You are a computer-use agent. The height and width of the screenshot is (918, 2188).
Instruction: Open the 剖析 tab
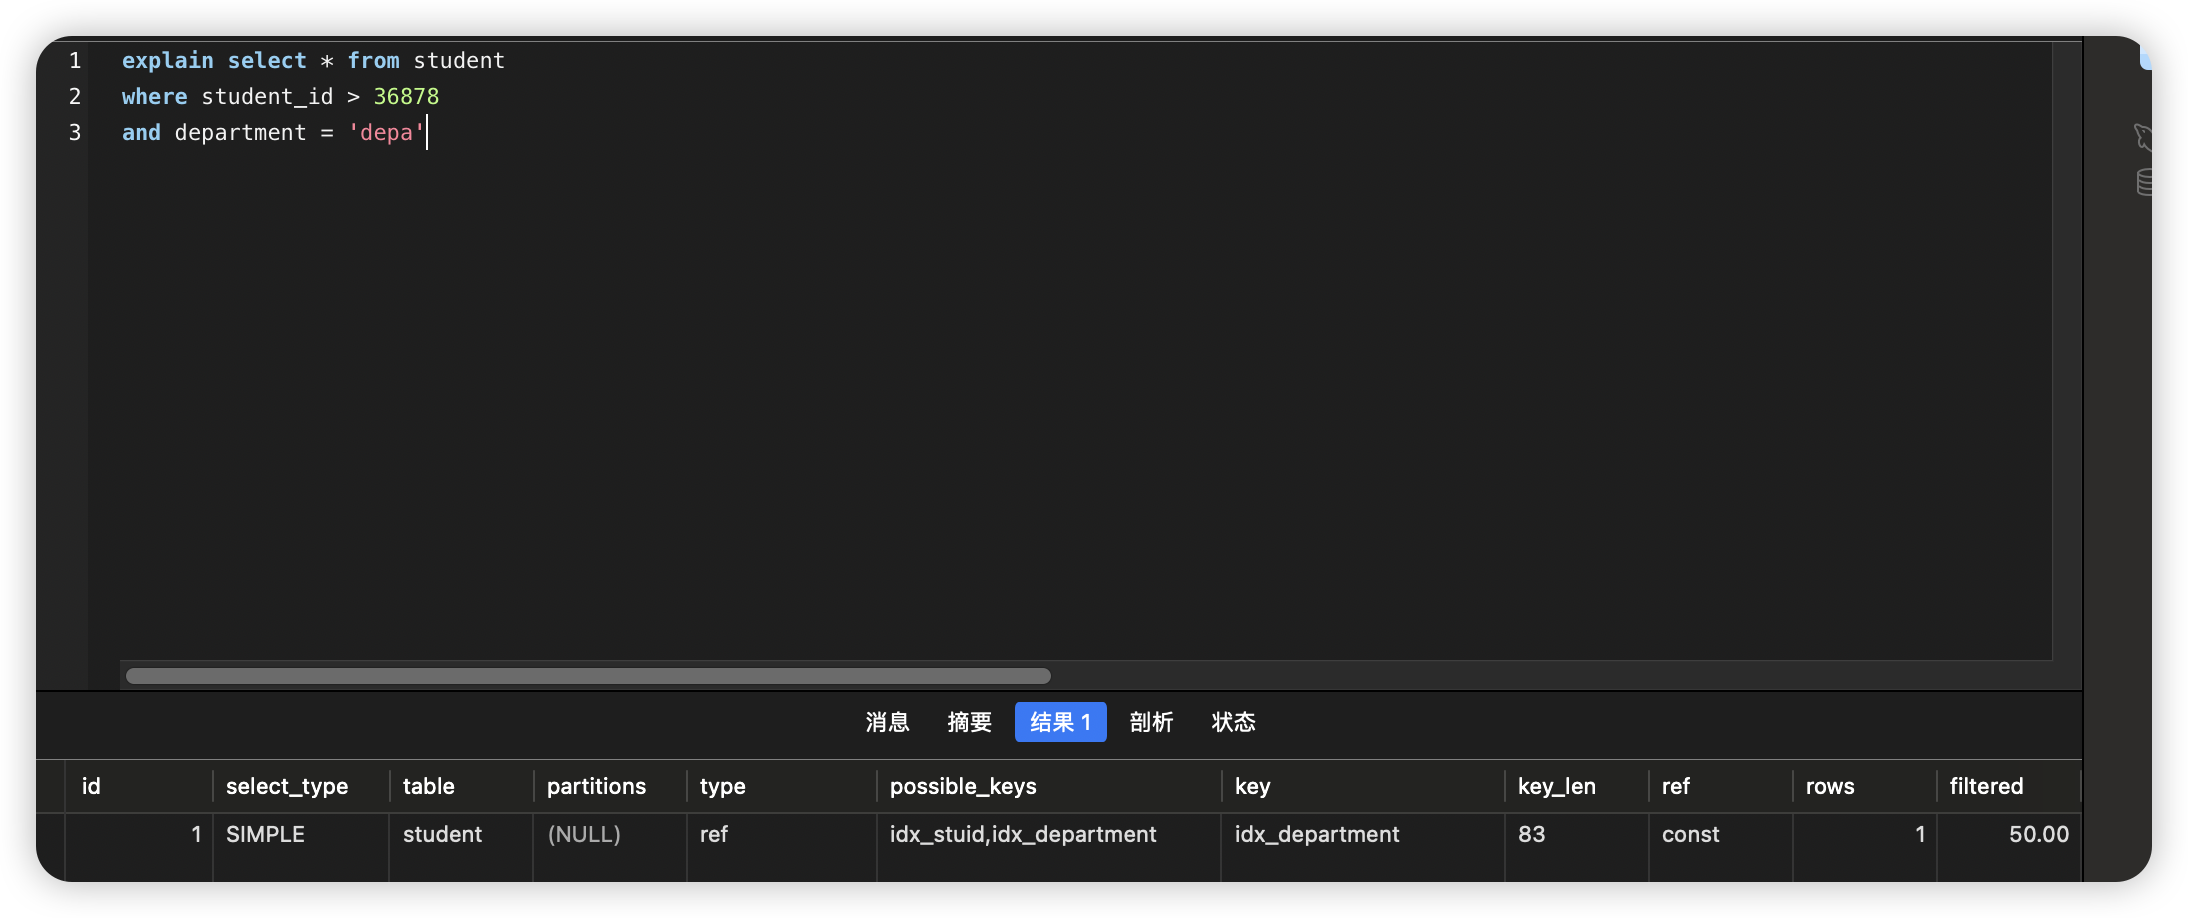tap(1151, 722)
